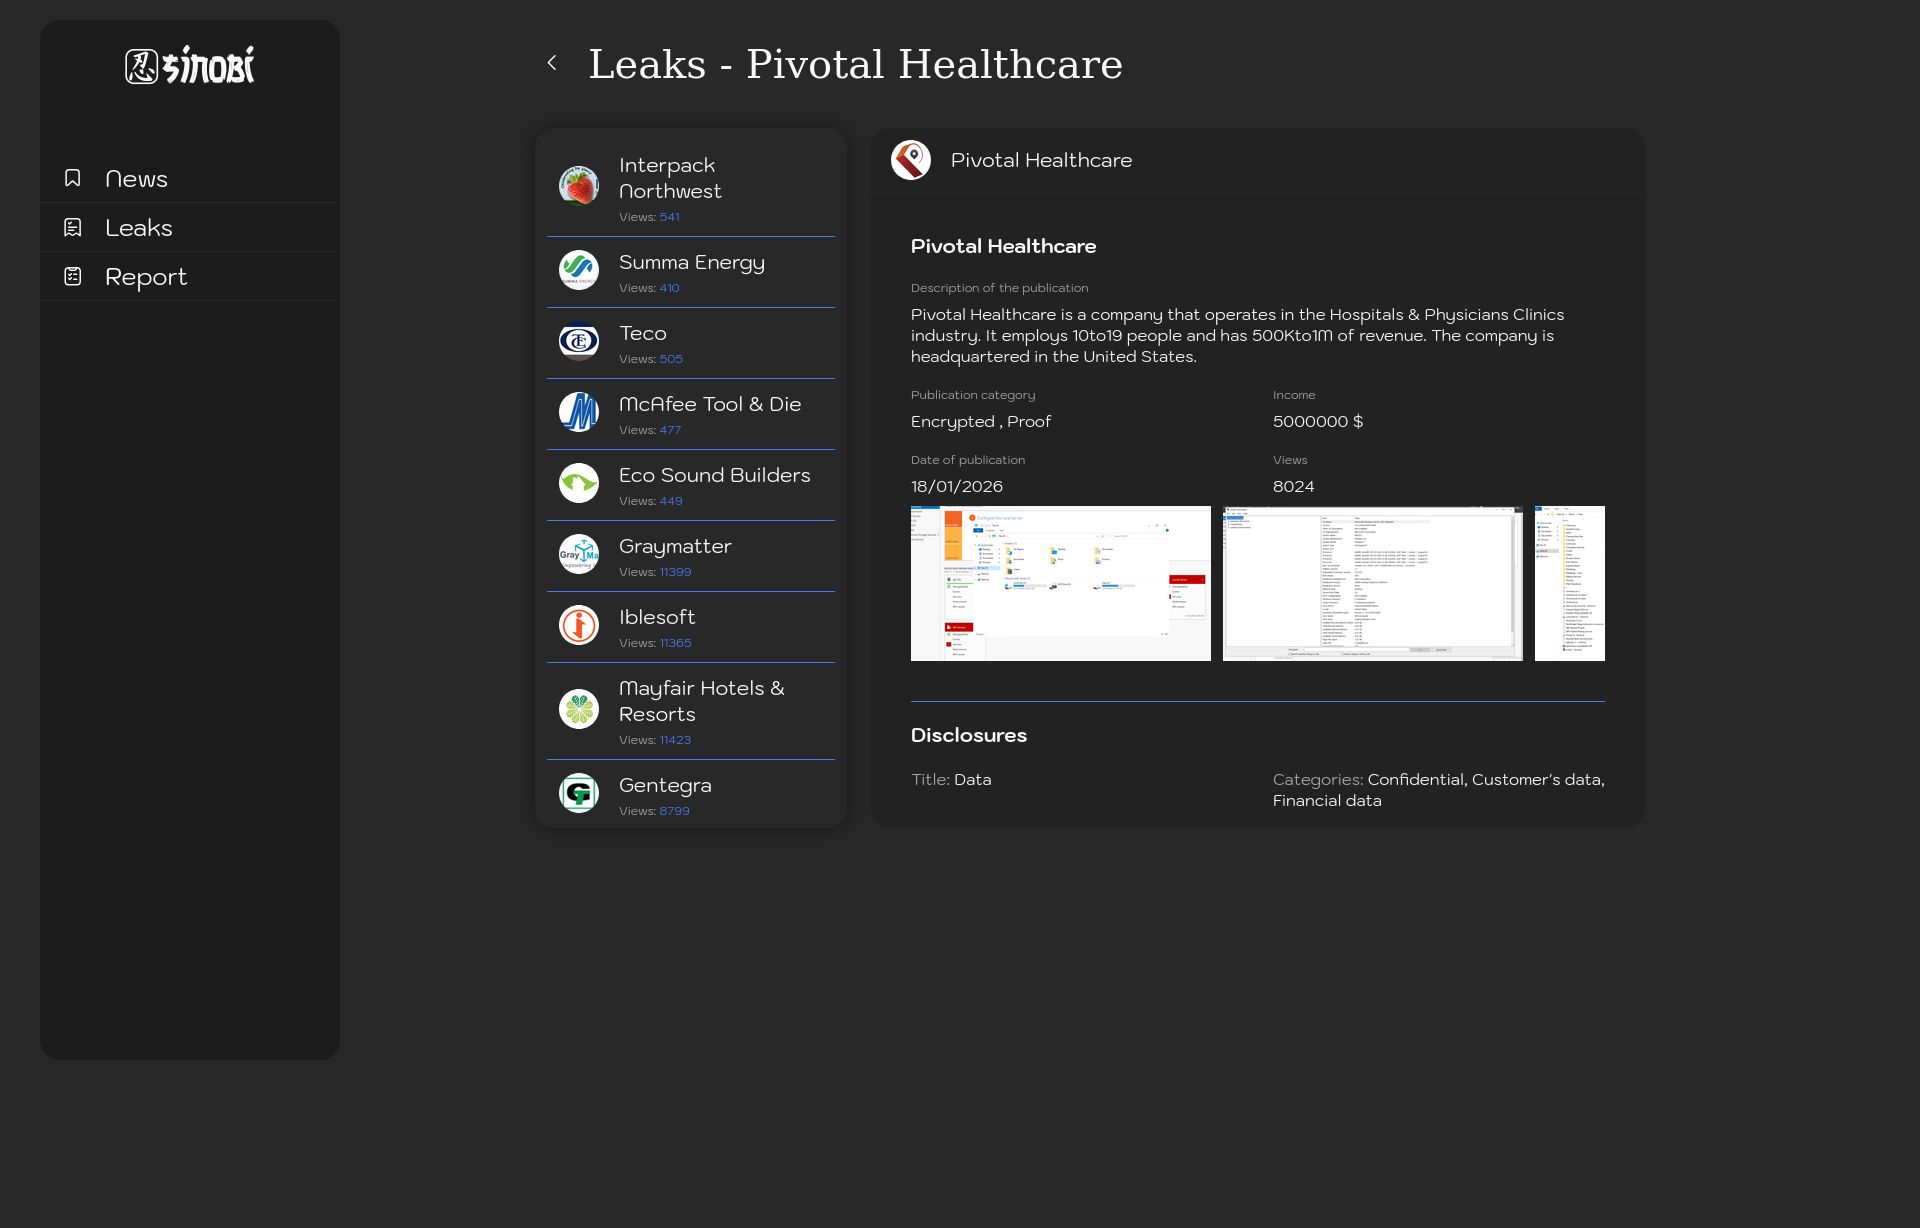Open the first proof screenshot thumbnail
This screenshot has height=1228, width=1920.
1060,583
